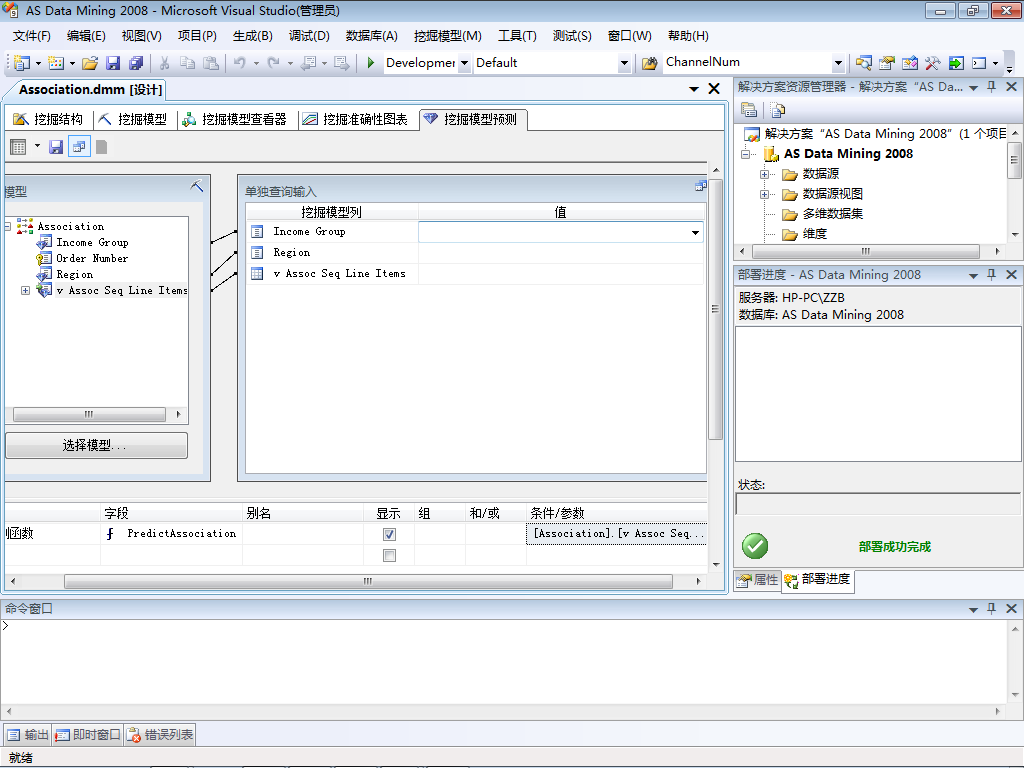Viewport: 1024px width, 768px height.
Task: Click the Copy toolbar icon
Action: [x=187, y=63]
